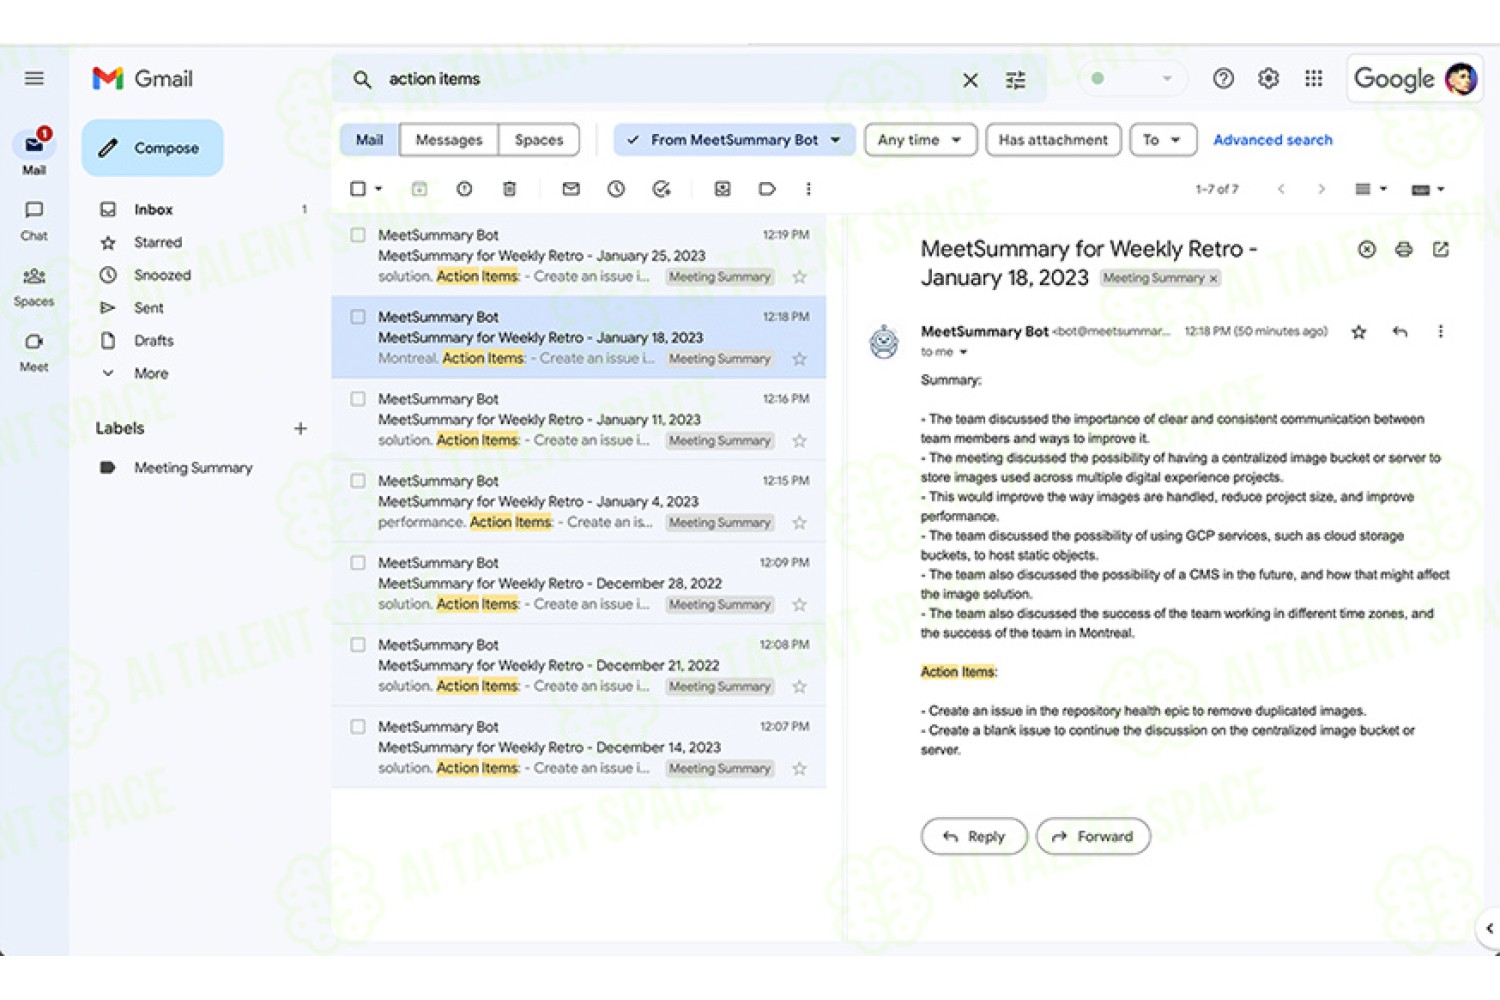This screenshot has width=1500, height=1000.
Task: Open the Meet section in the sidebar
Action: [x=34, y=352]
